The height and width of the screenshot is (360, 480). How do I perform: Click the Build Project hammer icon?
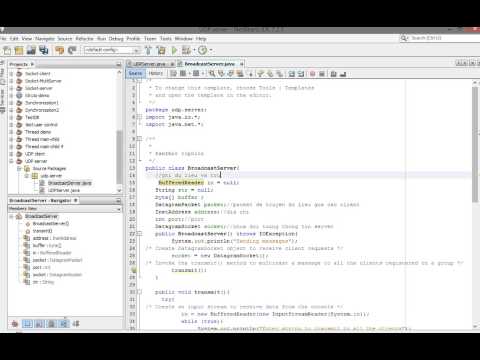coord(149,50)
